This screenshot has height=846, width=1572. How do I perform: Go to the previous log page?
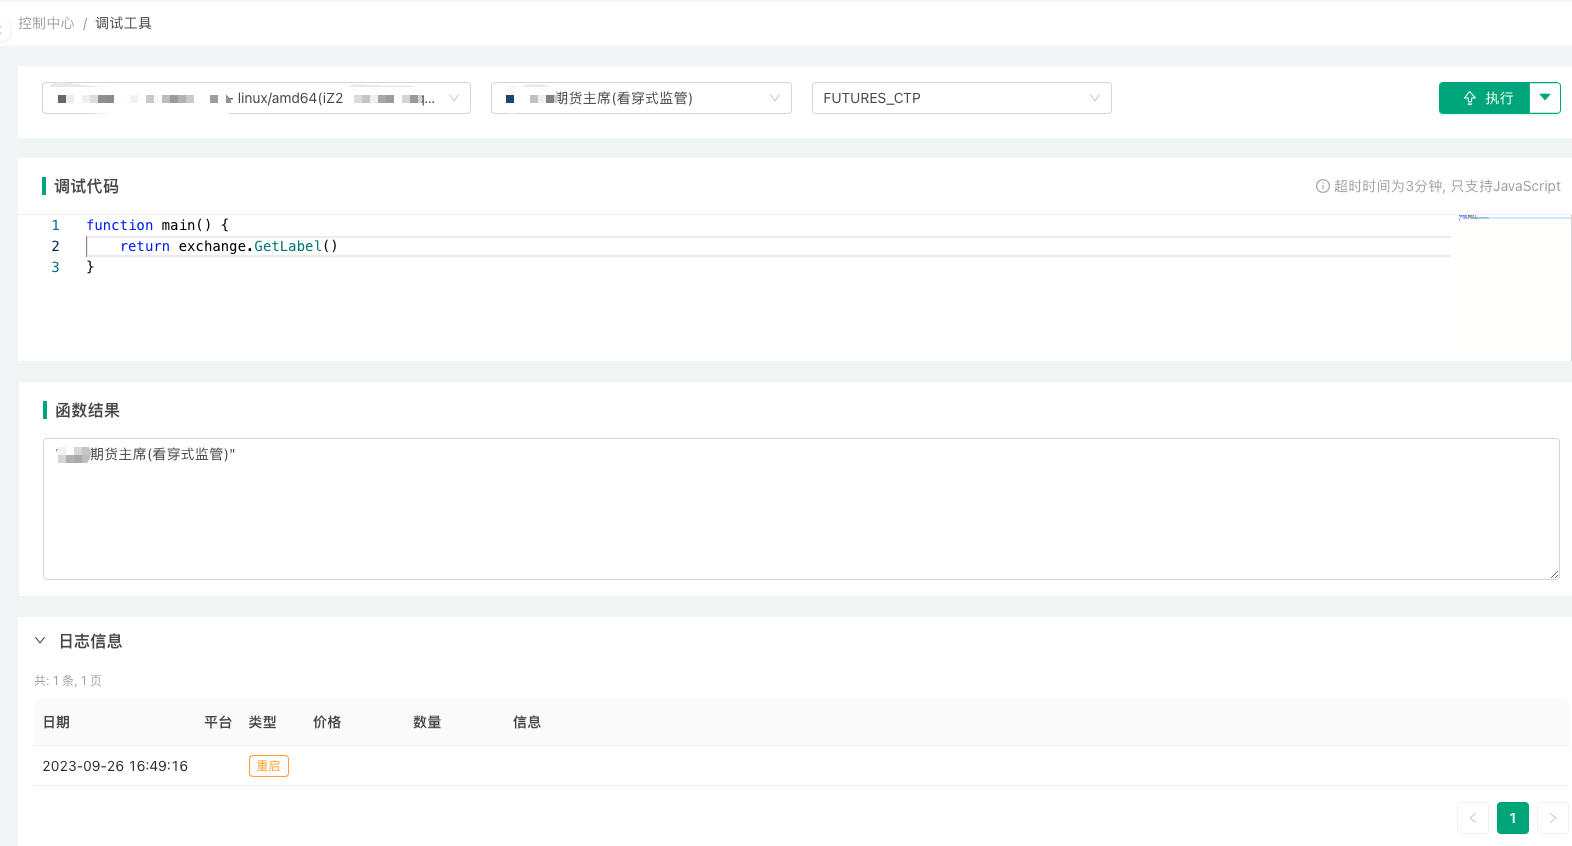click(1472, 818)
